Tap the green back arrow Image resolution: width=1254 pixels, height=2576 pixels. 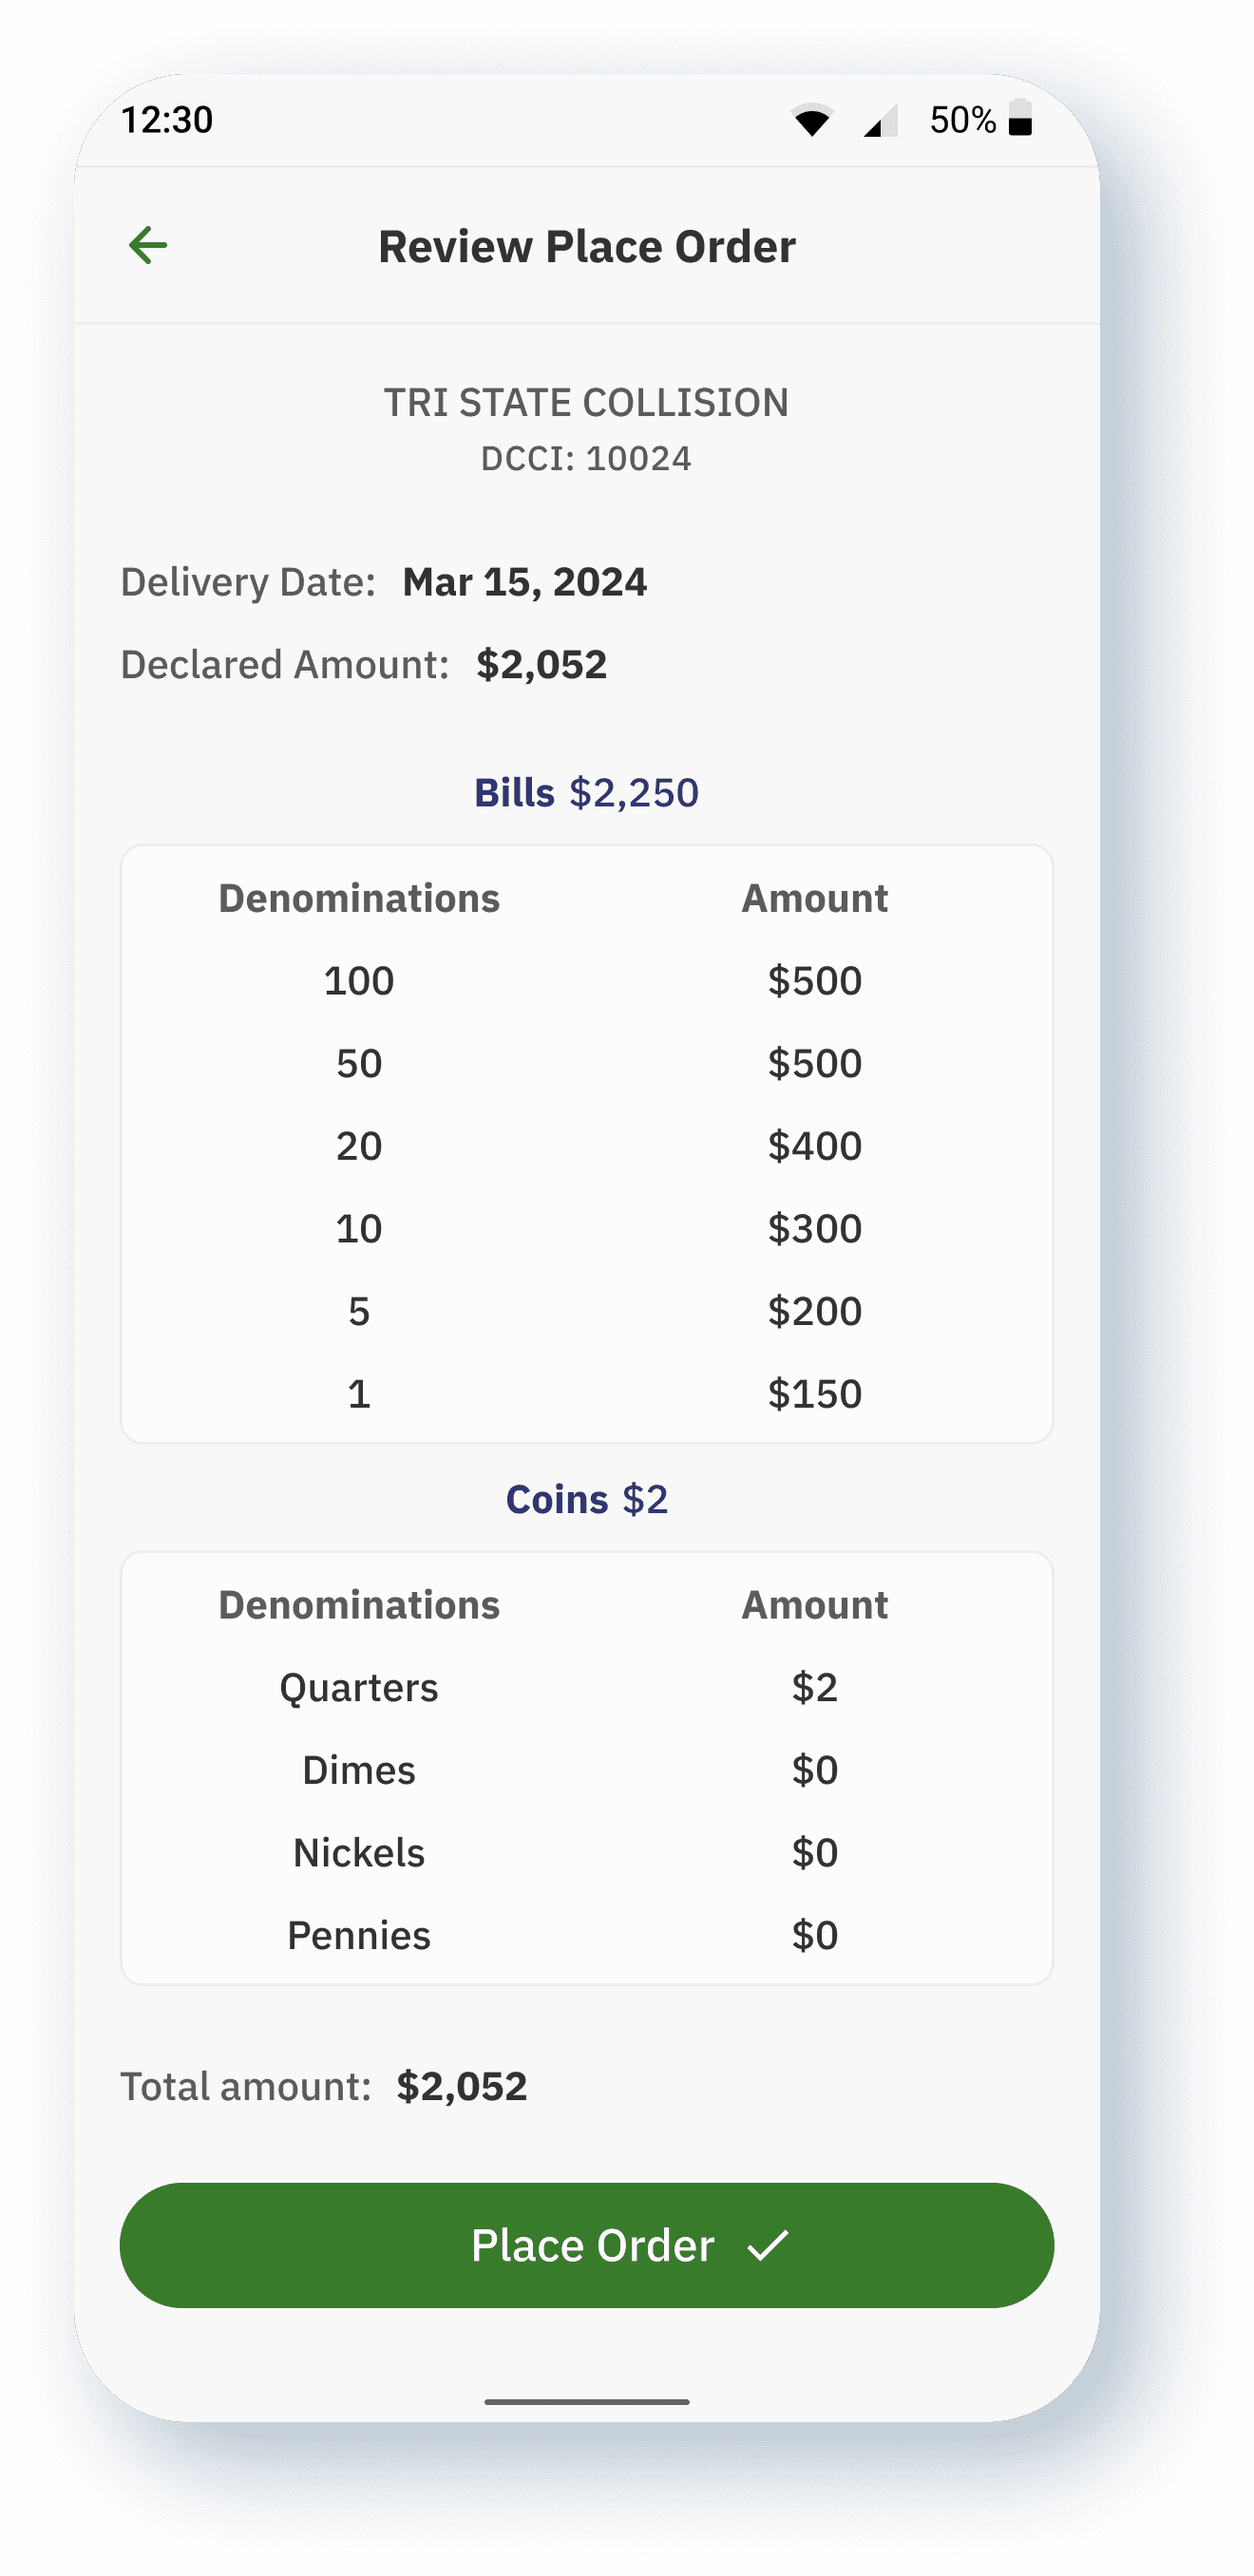tap(148, 245)
